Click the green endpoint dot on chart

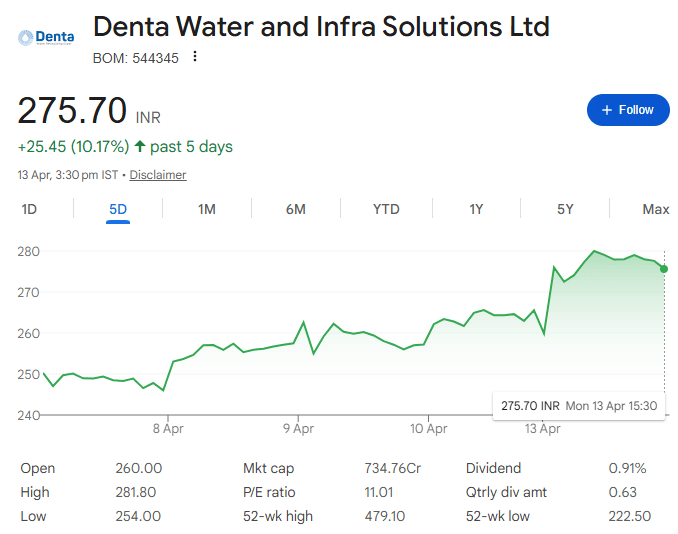(664, 268)
